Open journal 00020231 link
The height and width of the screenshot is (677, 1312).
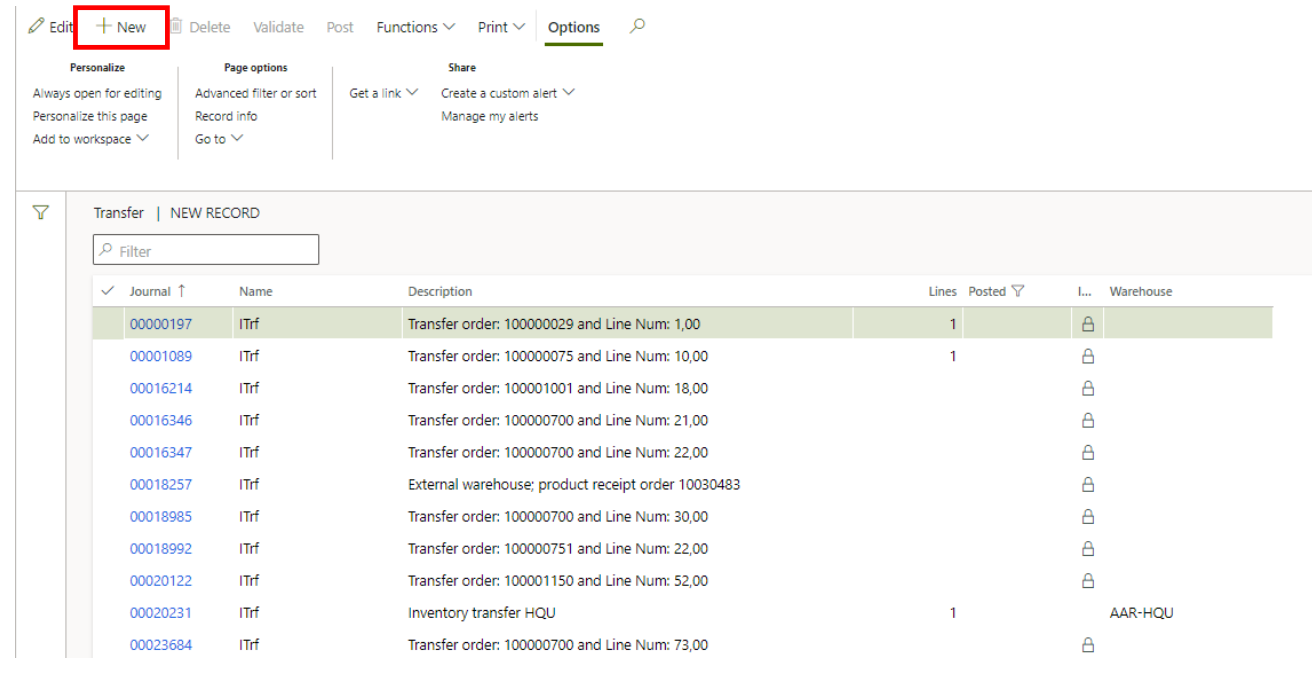click(161, 613)
